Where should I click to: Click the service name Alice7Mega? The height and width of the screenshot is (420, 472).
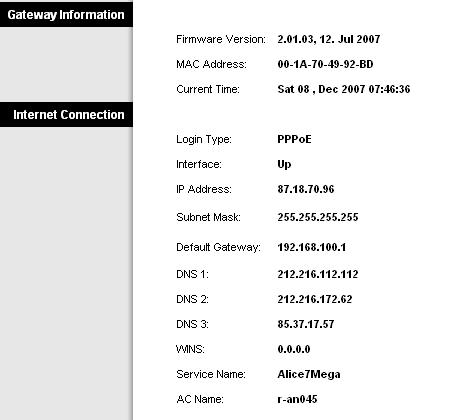(x=309, y=374)
